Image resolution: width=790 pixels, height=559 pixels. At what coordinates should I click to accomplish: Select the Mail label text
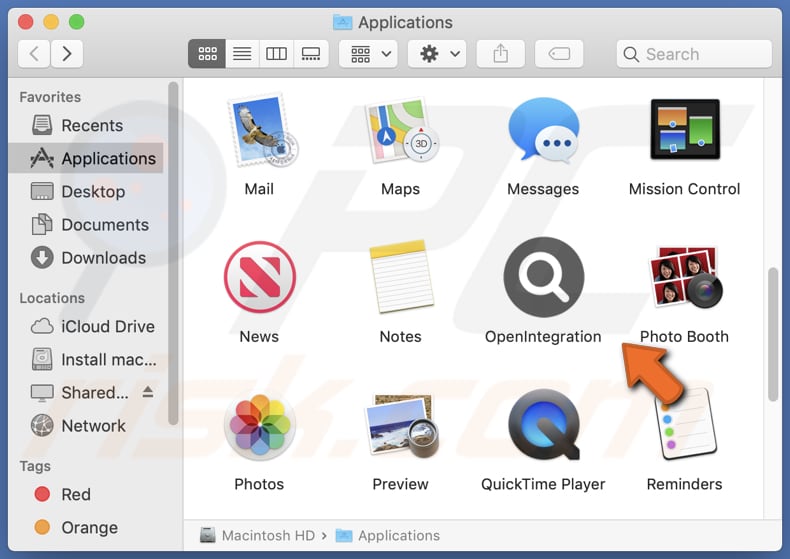[x=259, y=189]
